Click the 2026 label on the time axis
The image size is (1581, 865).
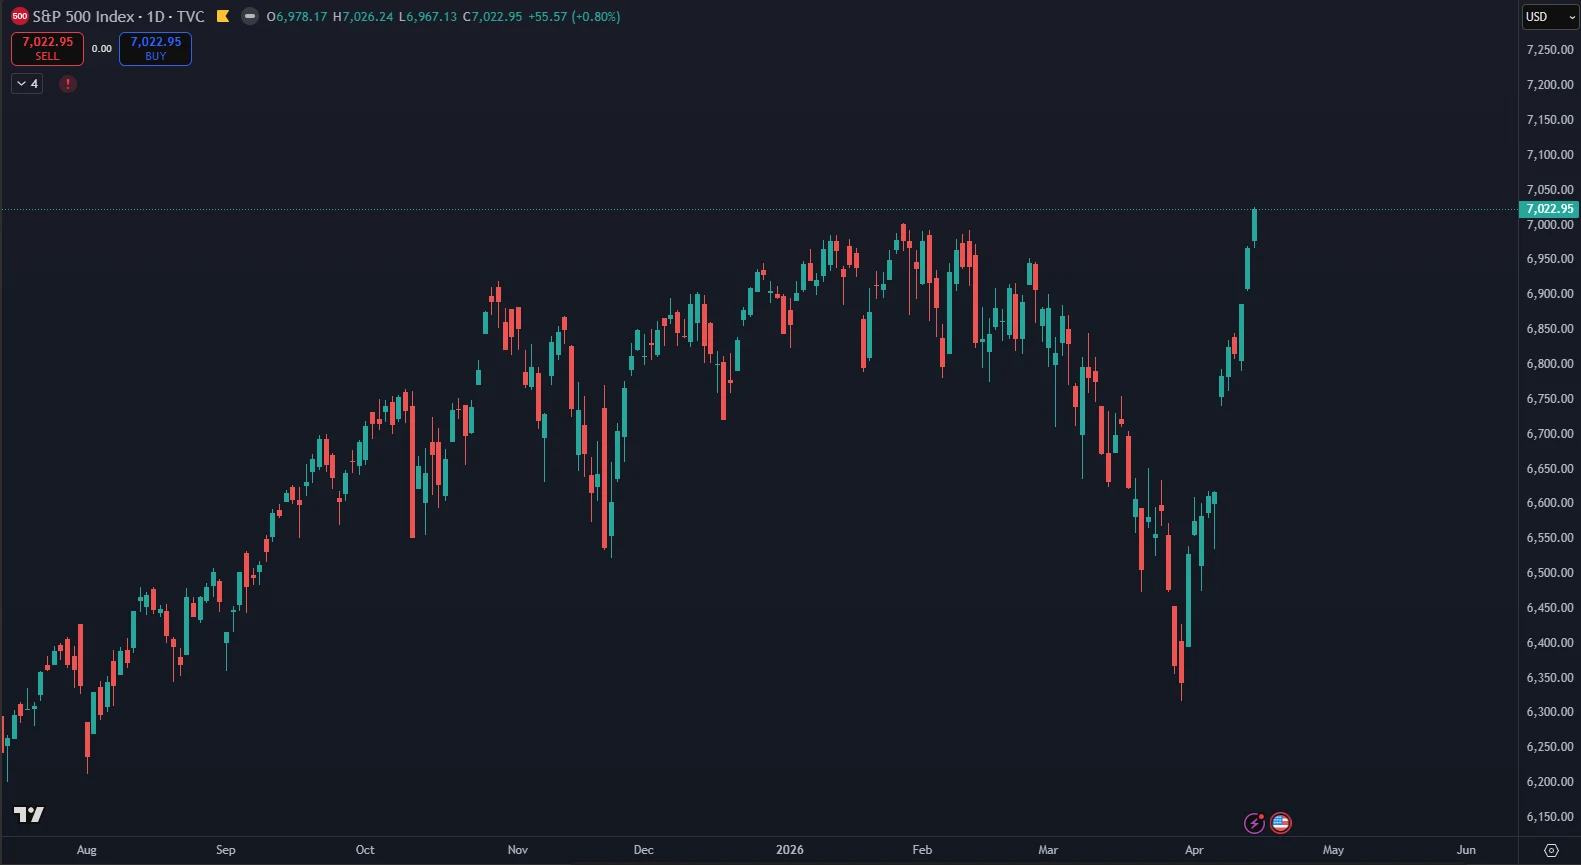point(789,850)
